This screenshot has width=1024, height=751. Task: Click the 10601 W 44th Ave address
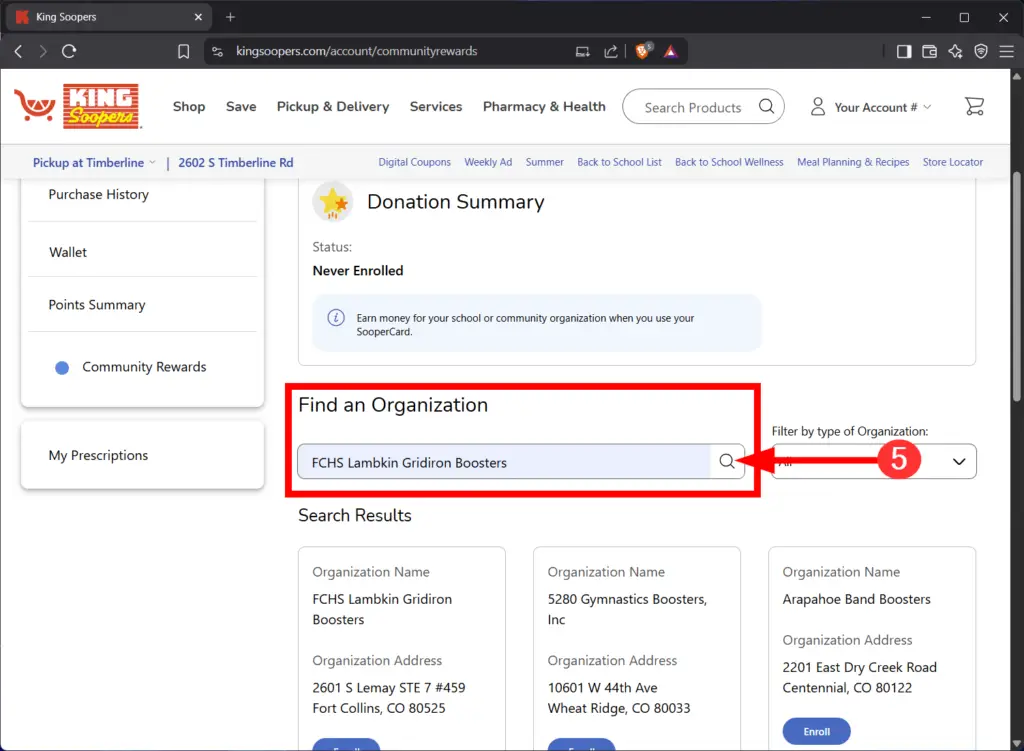pos(618,698)
